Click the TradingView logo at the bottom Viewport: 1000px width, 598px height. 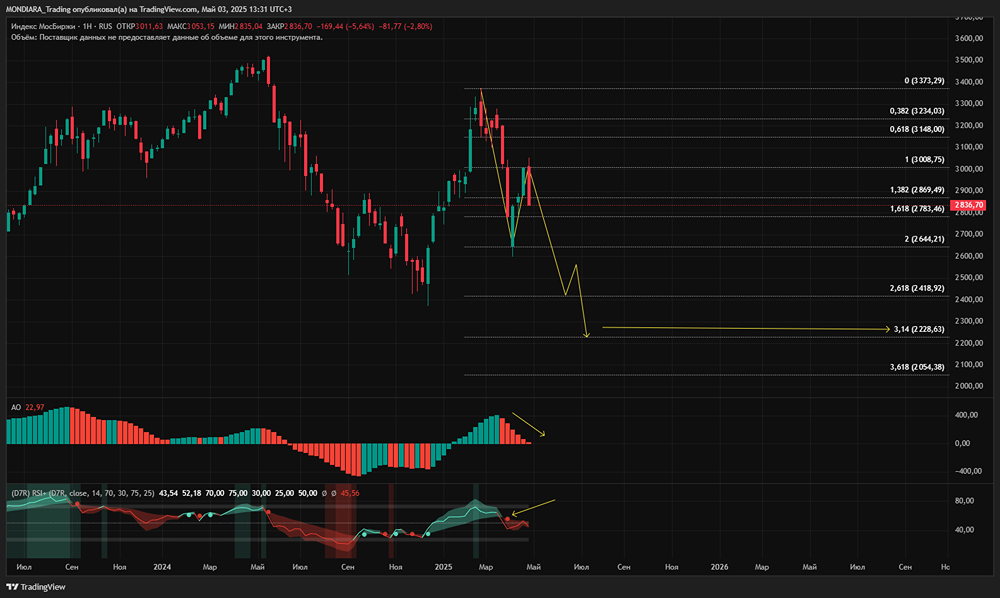click(36, 587)
